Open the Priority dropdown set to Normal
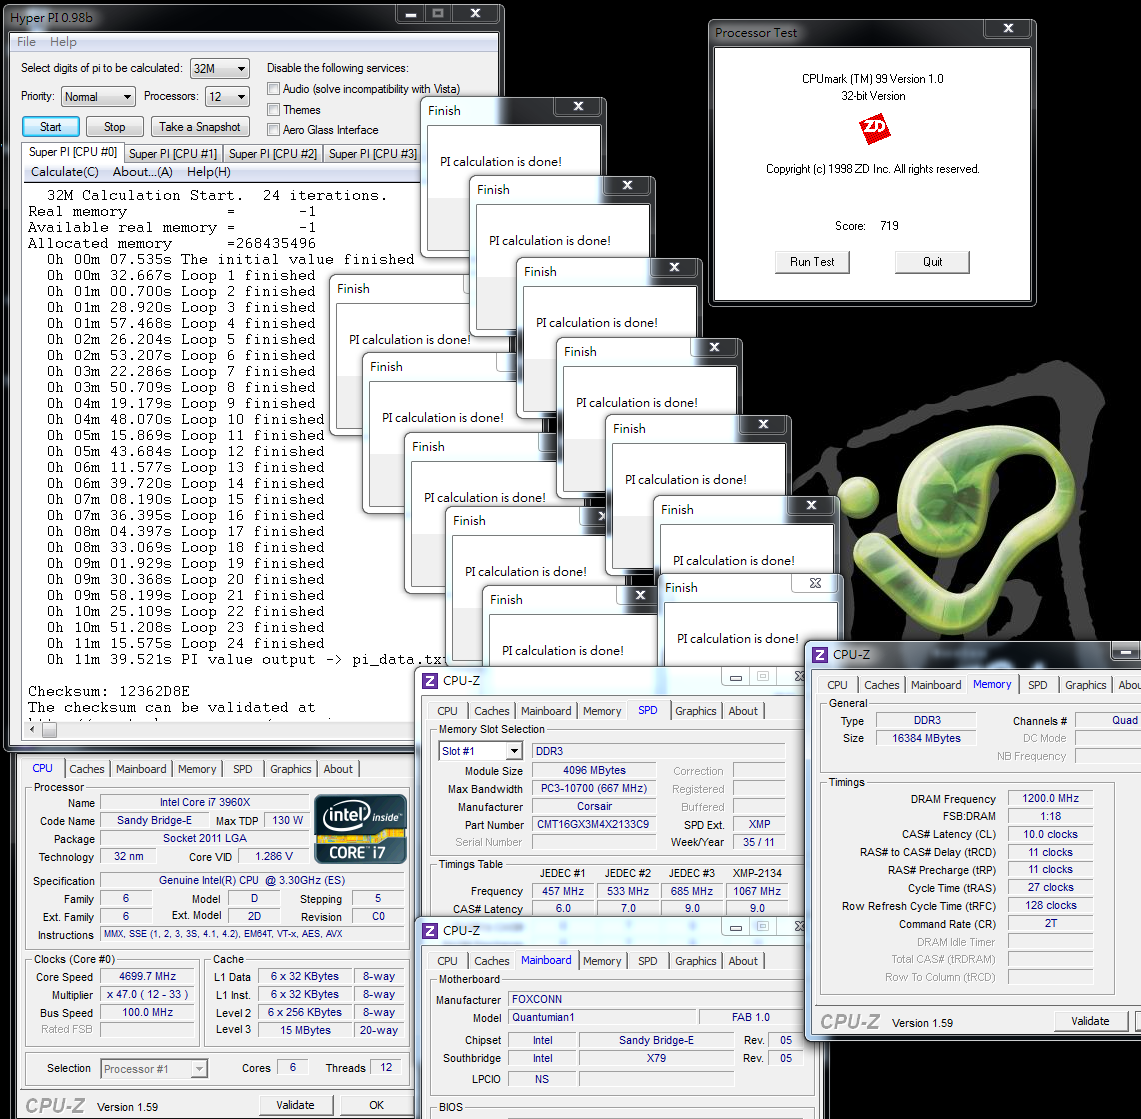Viewport: 1141px width, 1119px height. 98,97
